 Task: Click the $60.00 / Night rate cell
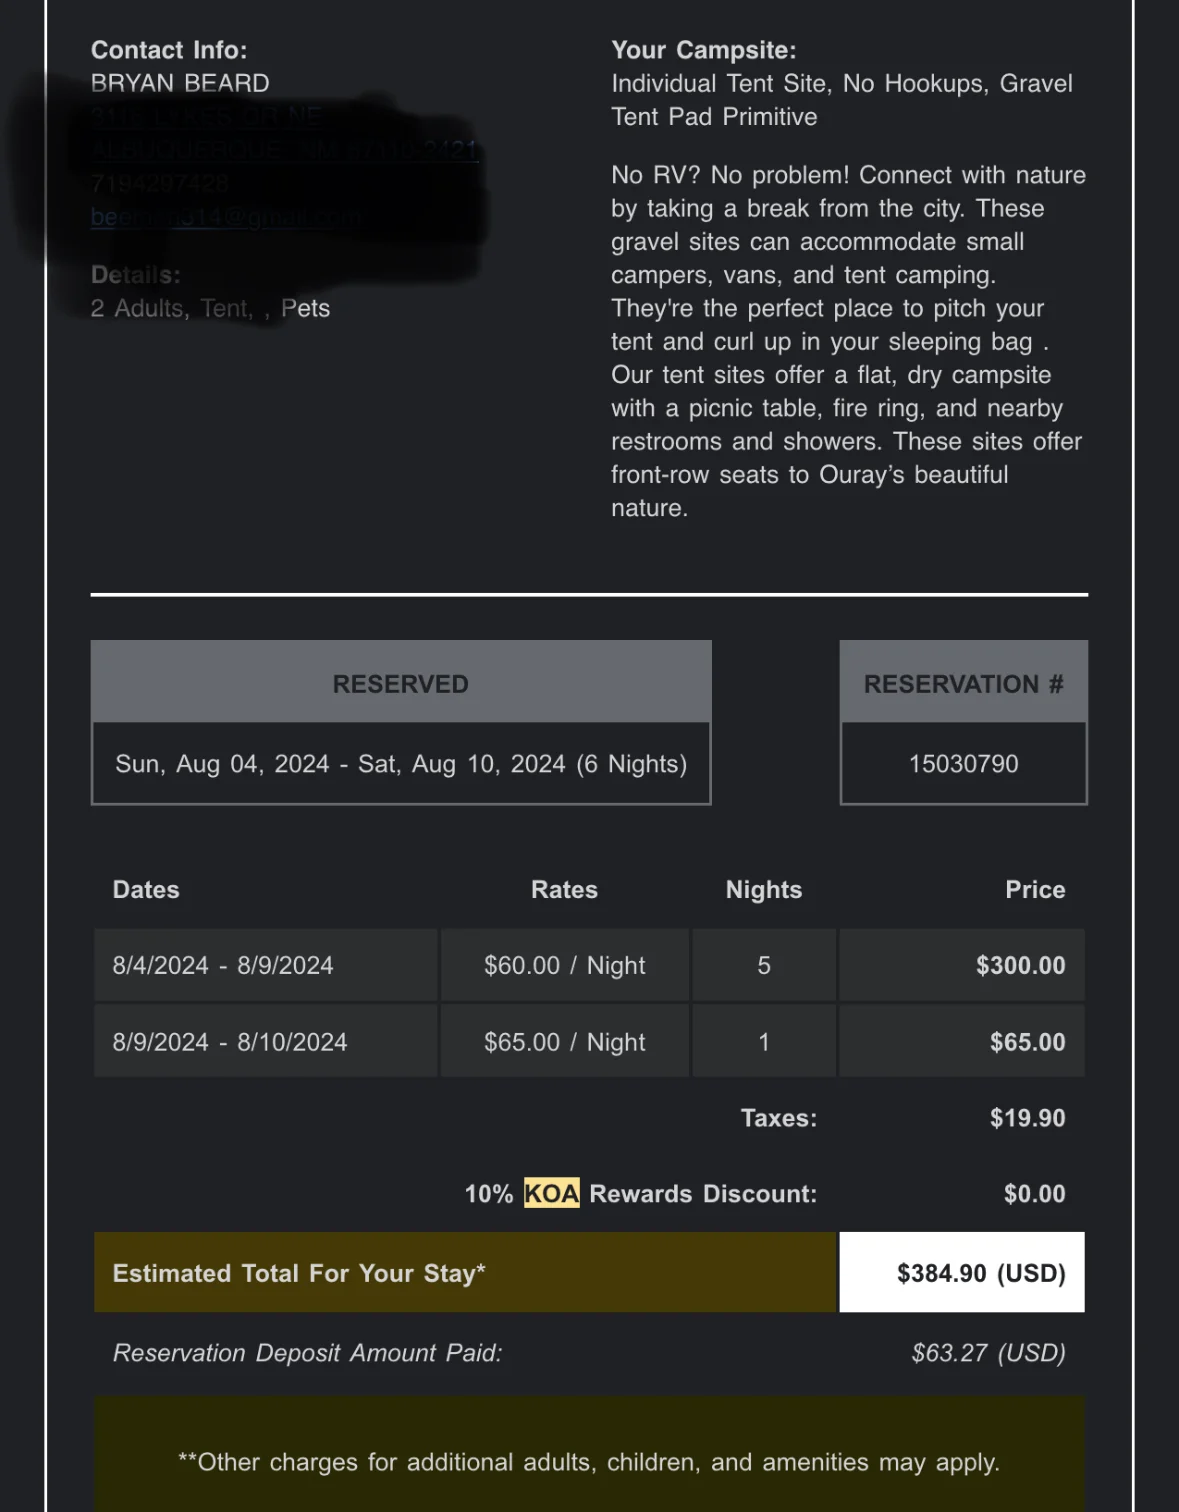(x=564, y=966)
